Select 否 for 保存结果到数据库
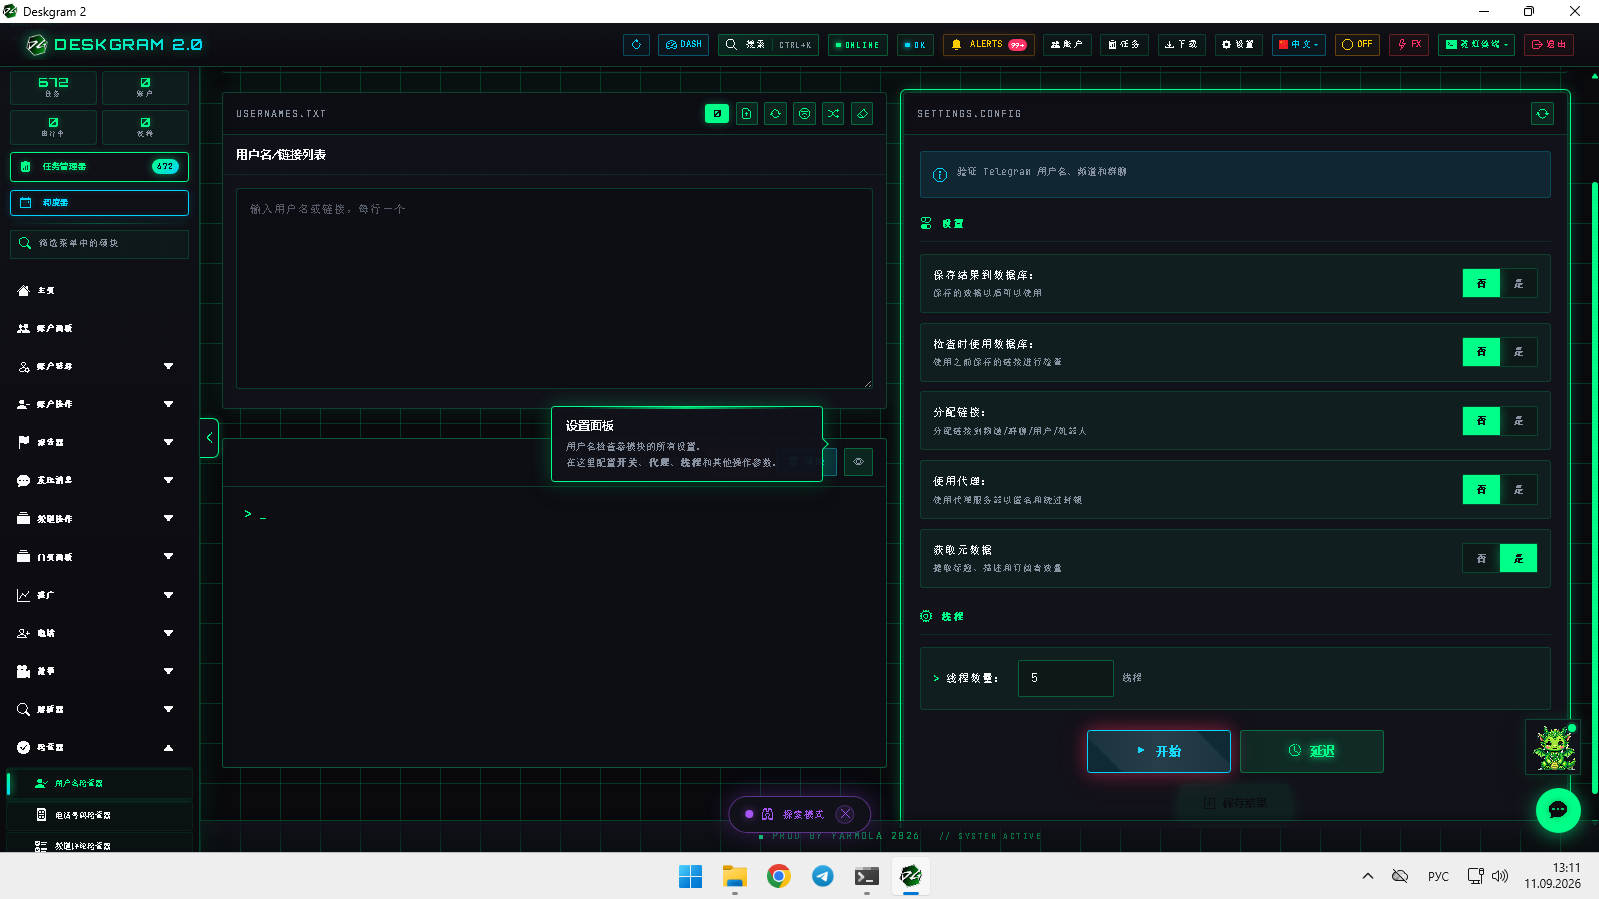 click(1481, 283)
